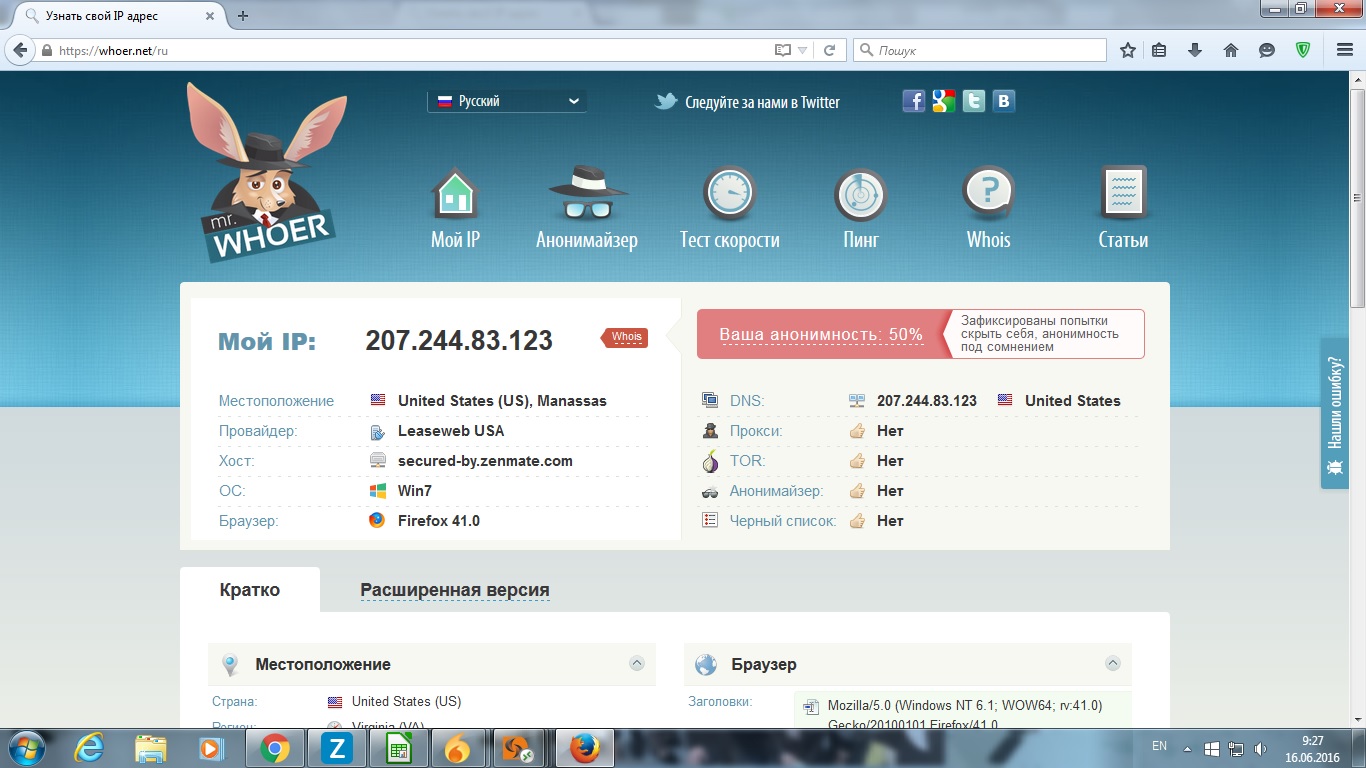
Task: Open the Facebook social icon
Action: click(914, 101)
